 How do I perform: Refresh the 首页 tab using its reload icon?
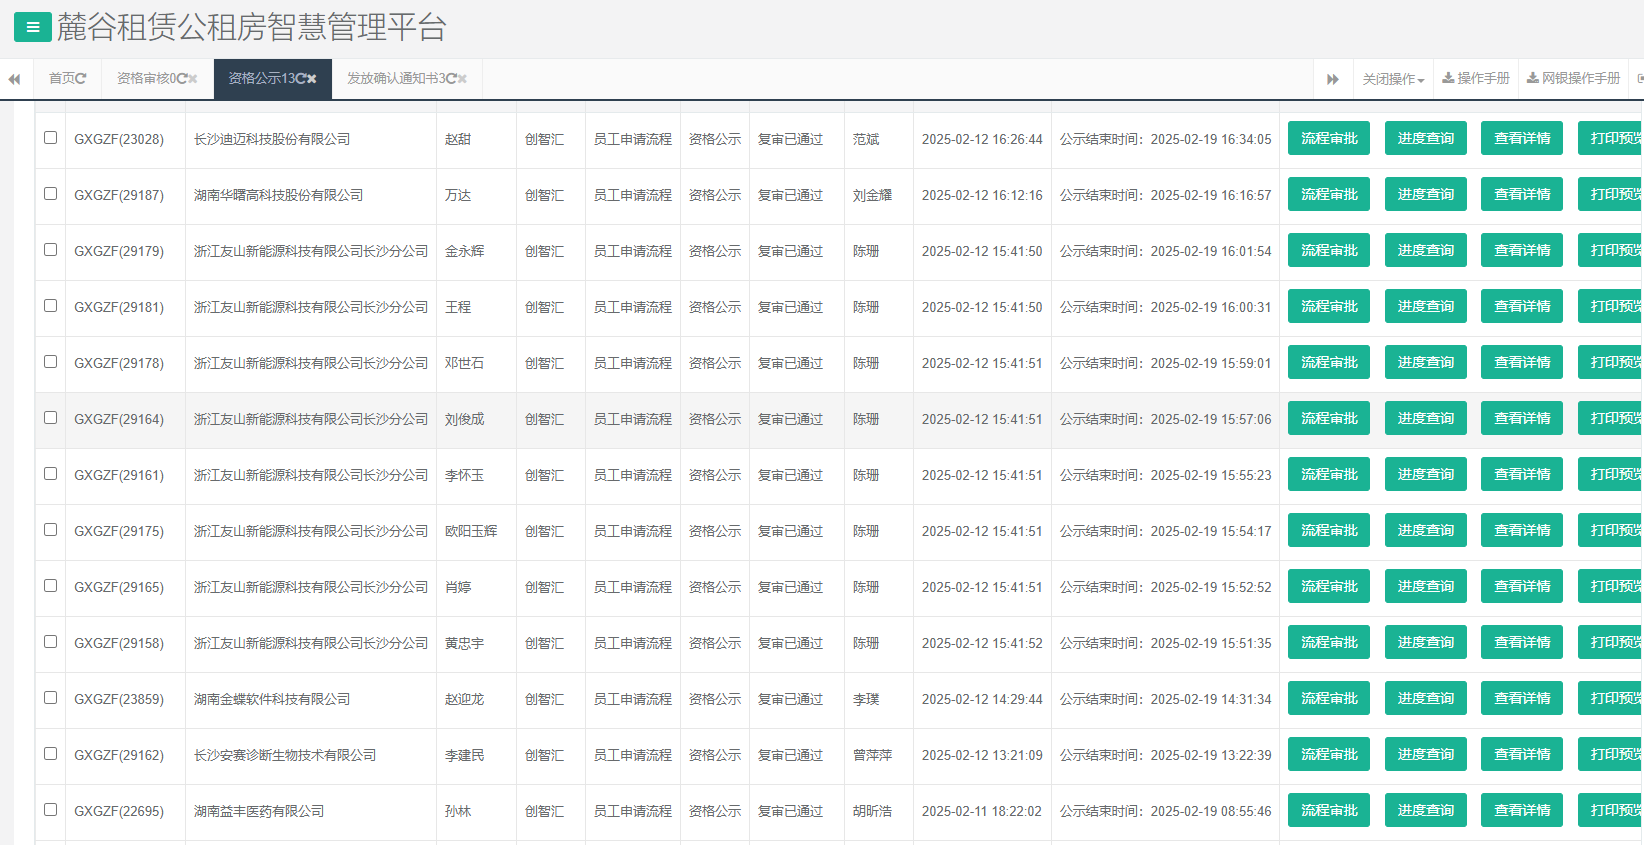[81, 79]
